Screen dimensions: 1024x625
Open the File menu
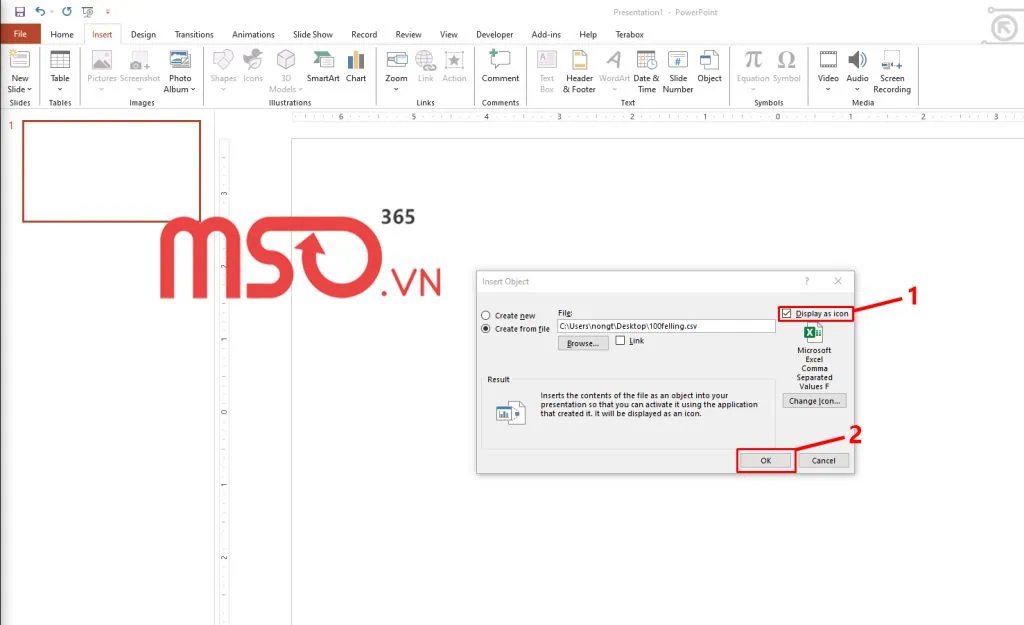(x=20, y=34)
